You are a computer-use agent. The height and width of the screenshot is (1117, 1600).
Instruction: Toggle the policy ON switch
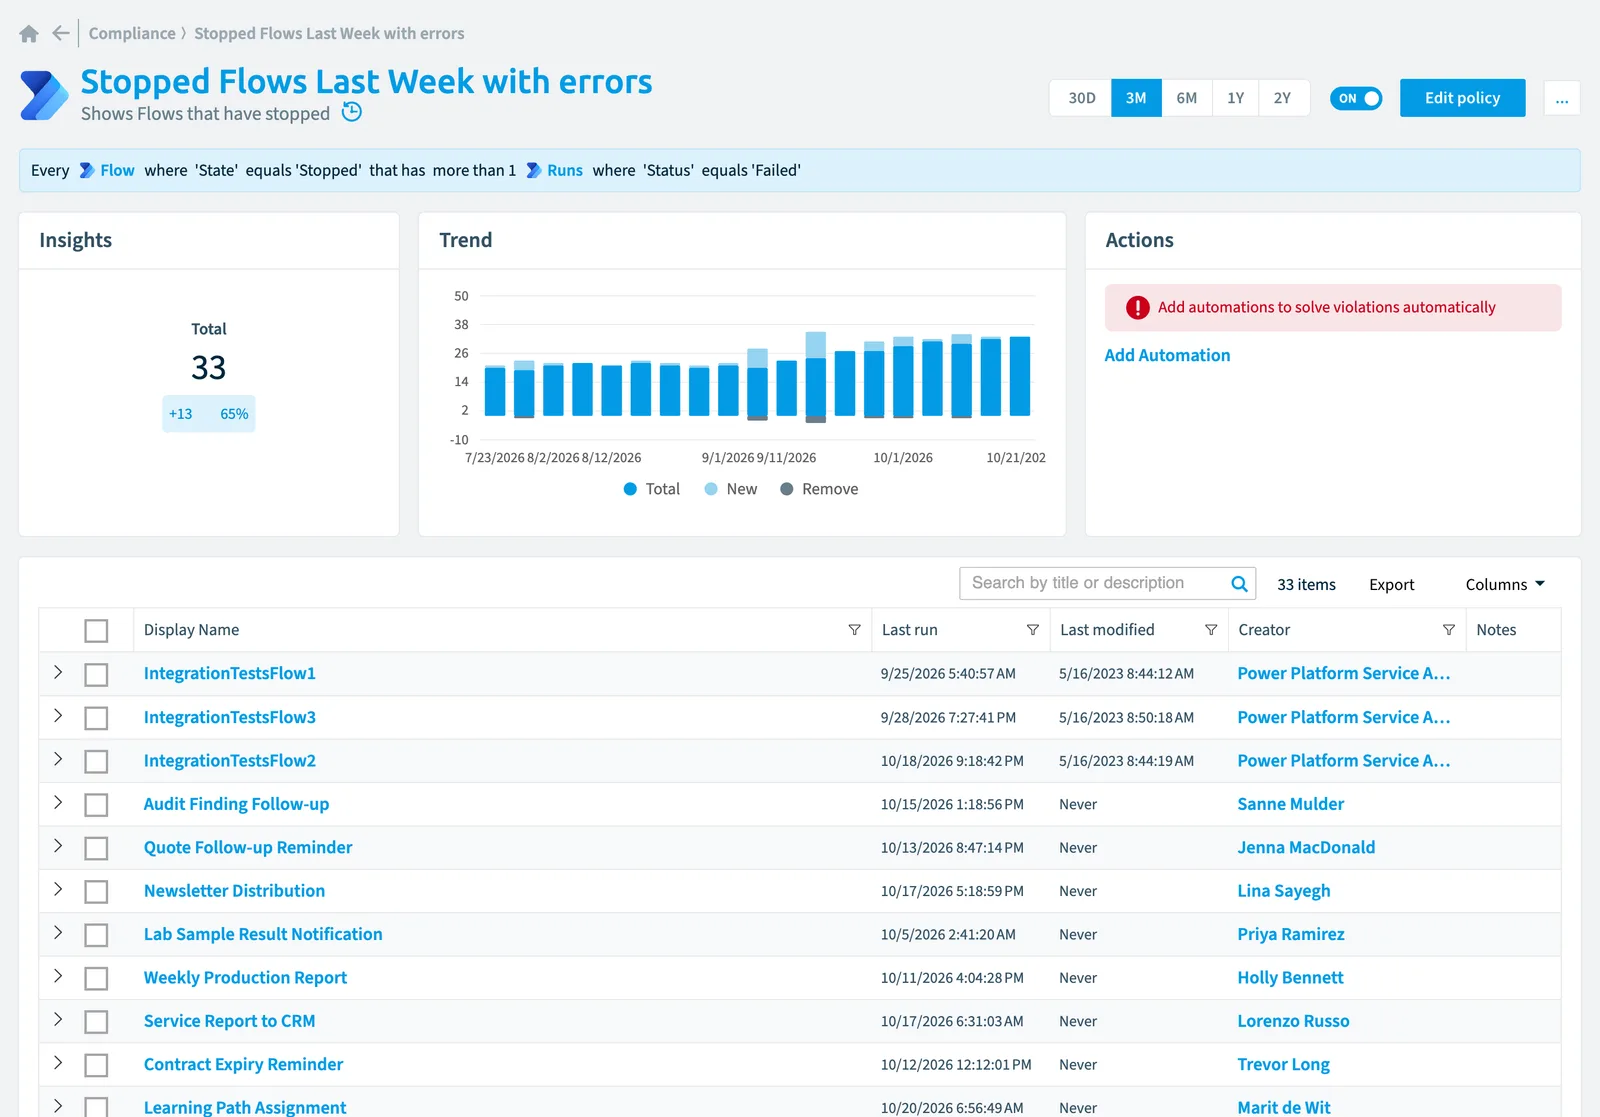tap(1356, 98)
